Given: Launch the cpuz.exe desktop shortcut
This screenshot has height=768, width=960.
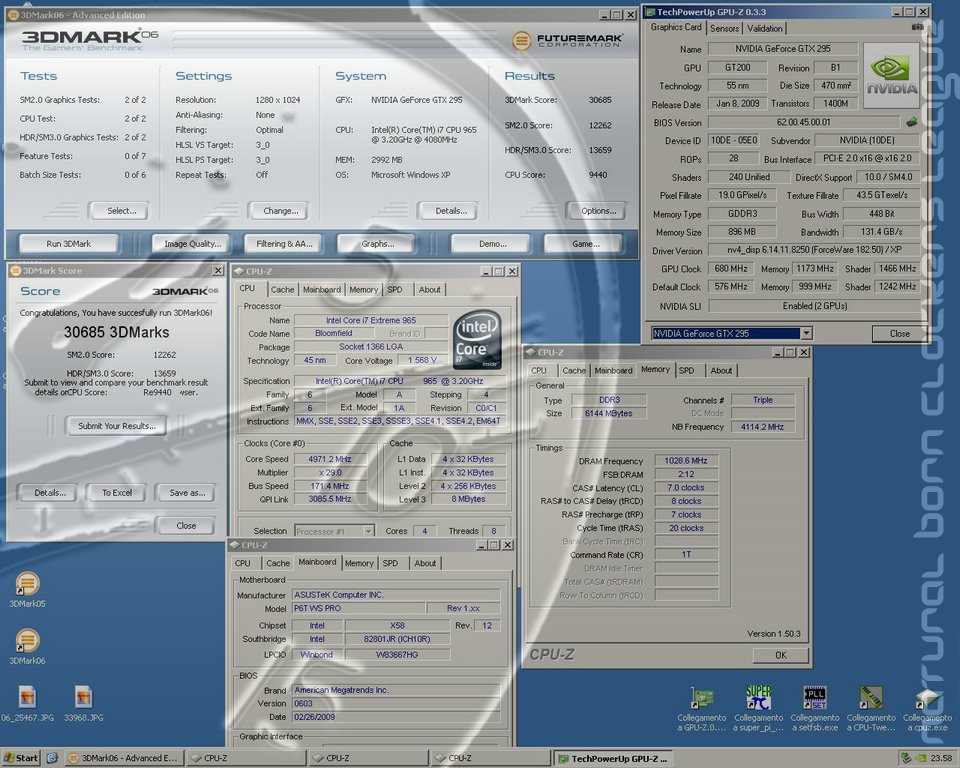Looking at the screenshot, I should coord(927,698).
